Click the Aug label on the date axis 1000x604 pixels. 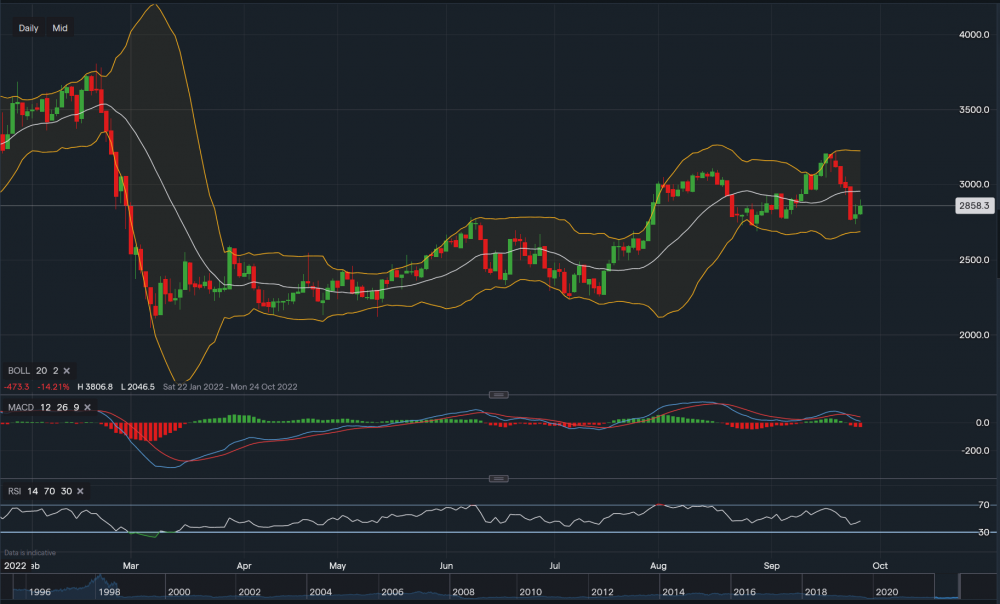pos(657,565)
